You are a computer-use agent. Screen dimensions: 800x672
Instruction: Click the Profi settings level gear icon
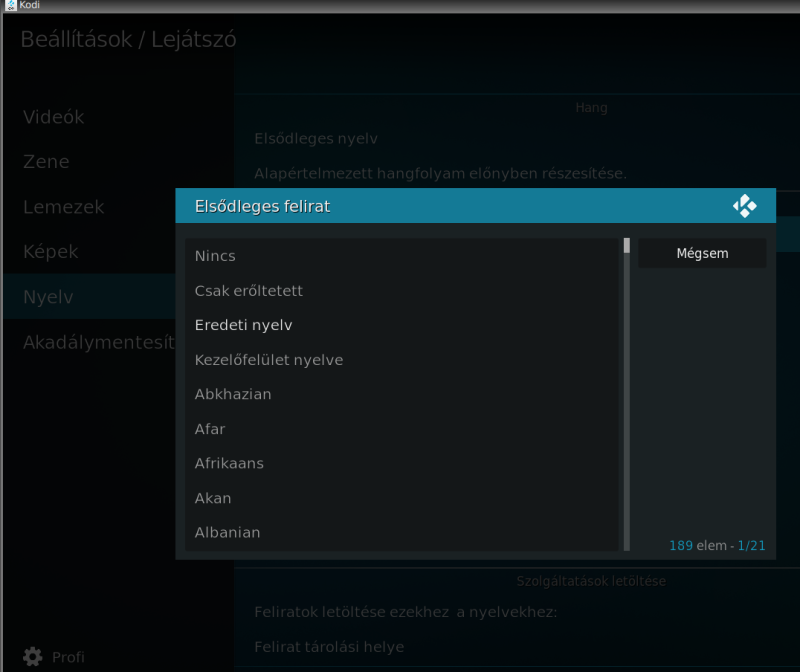(33, 657)
